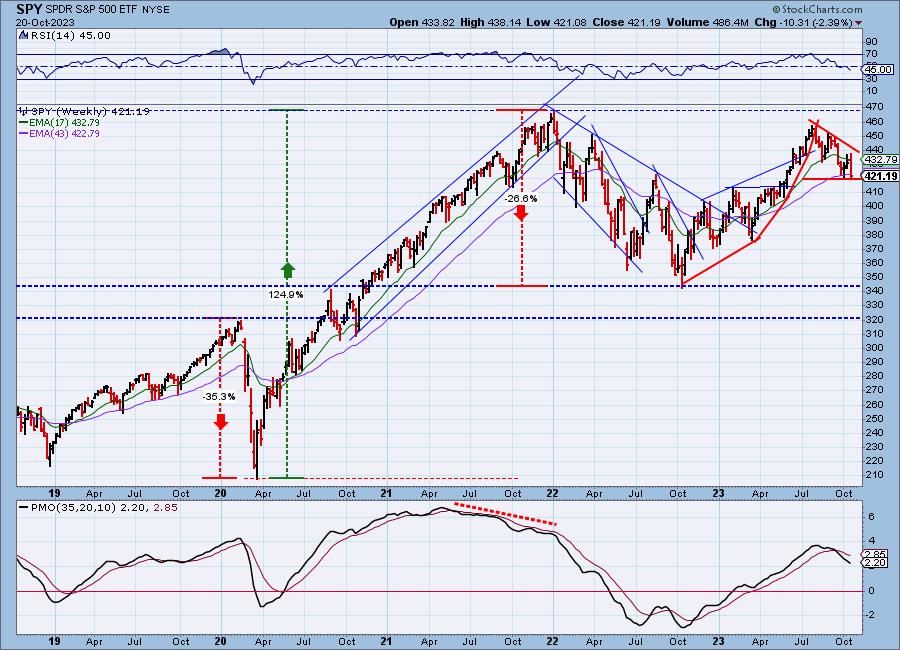This screenshot has width=900, height=650.
Task: Click the green up arrow above 124.9% label
Action: (288, 270)
